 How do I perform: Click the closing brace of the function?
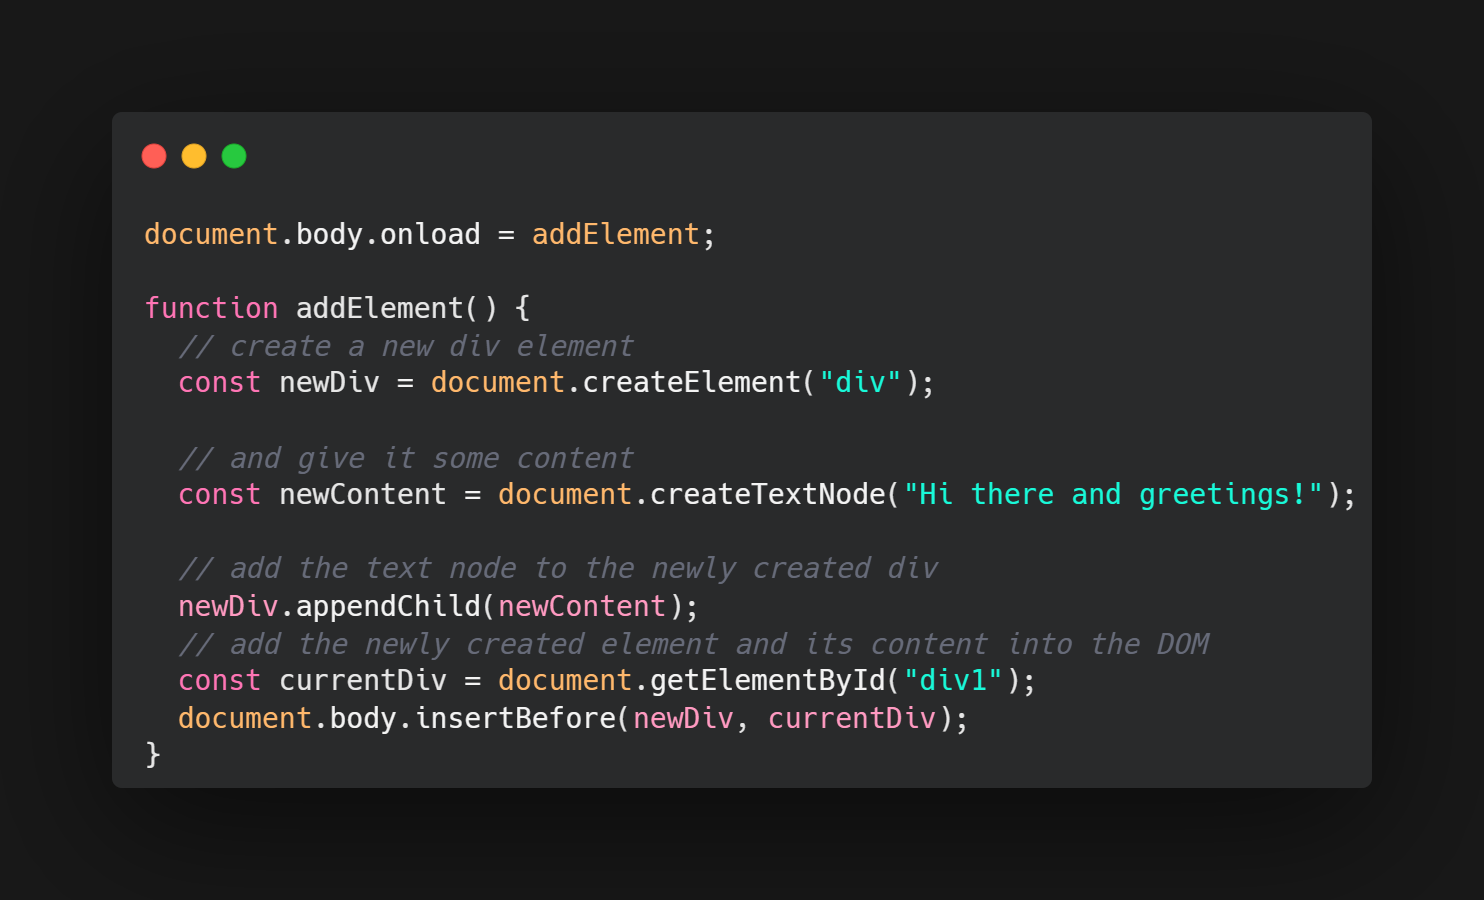pos(153,753)
